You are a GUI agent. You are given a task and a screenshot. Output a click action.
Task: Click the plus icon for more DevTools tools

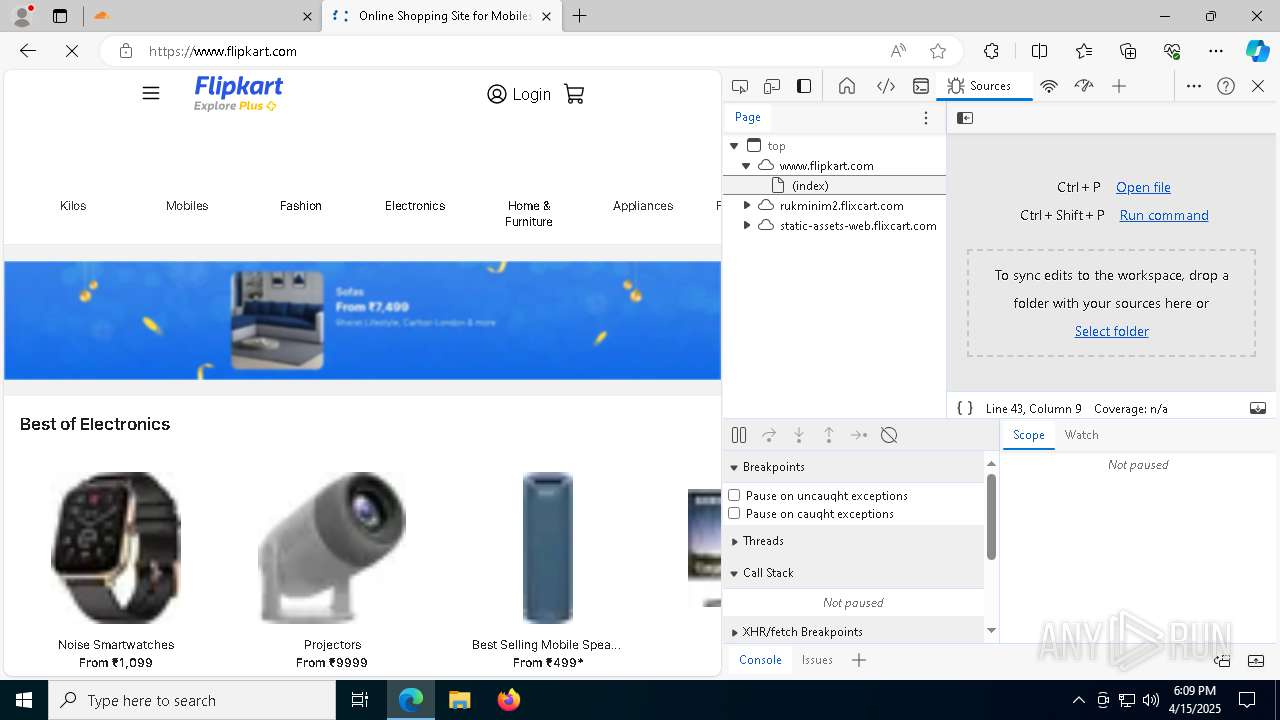[1119, 86]
